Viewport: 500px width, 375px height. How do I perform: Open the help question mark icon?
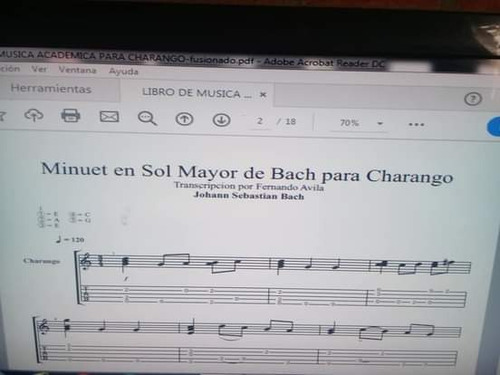473,99
